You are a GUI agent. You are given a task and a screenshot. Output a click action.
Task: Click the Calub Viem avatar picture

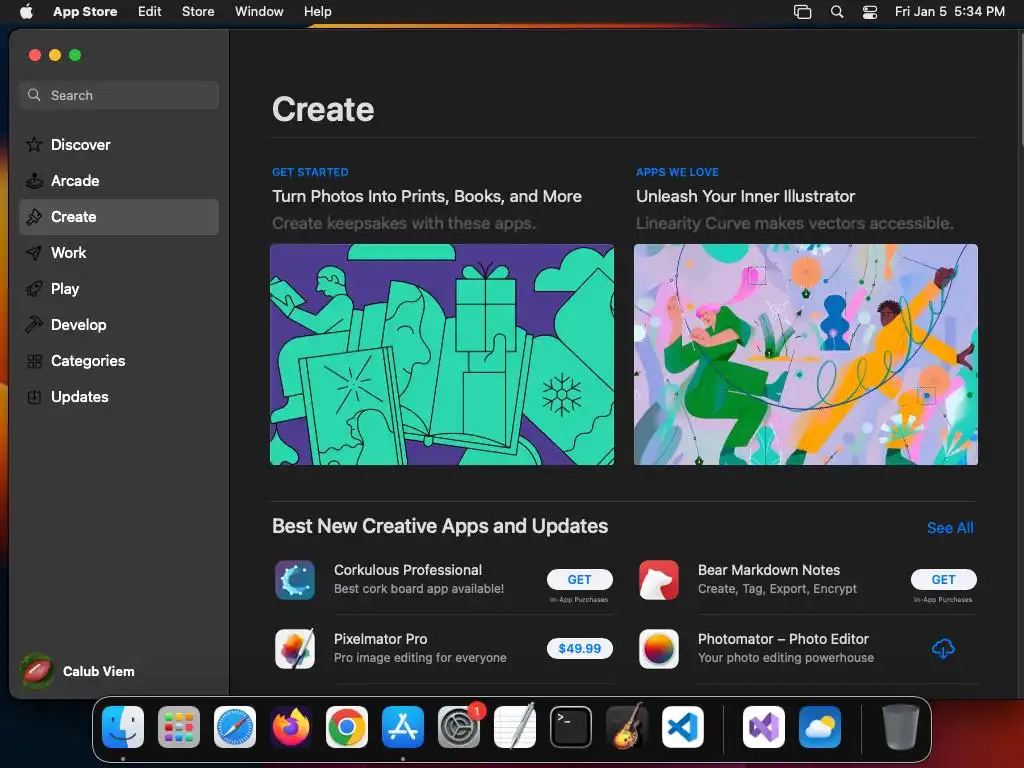(37, 671)
